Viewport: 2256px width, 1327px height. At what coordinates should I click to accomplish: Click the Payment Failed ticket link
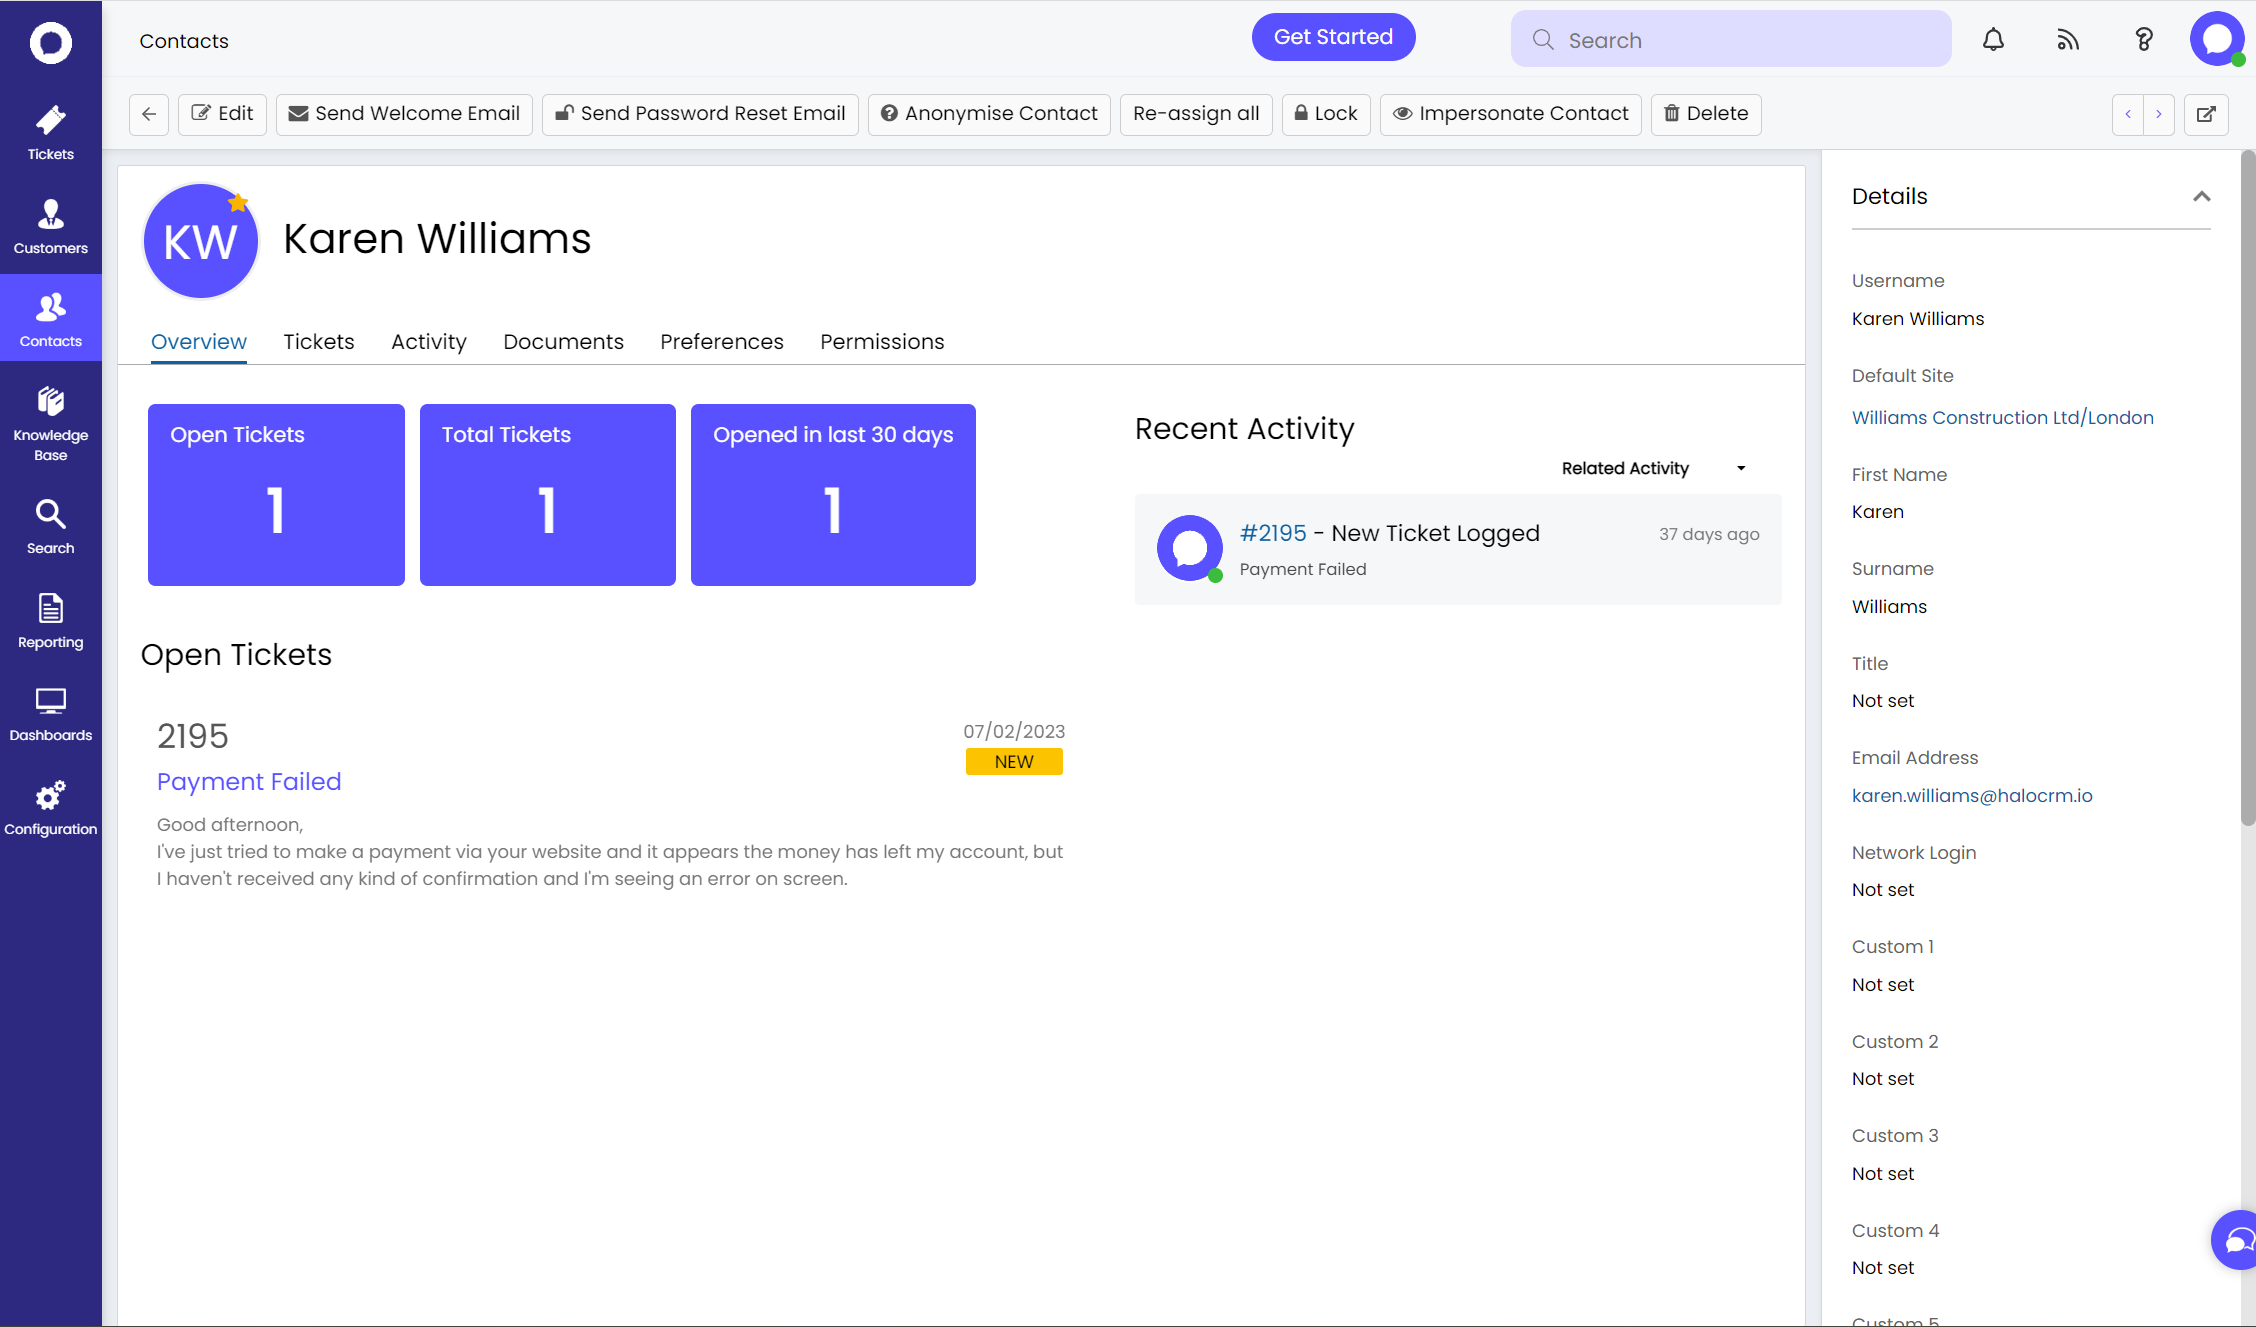pyautogui.click(x=248, y=780)
